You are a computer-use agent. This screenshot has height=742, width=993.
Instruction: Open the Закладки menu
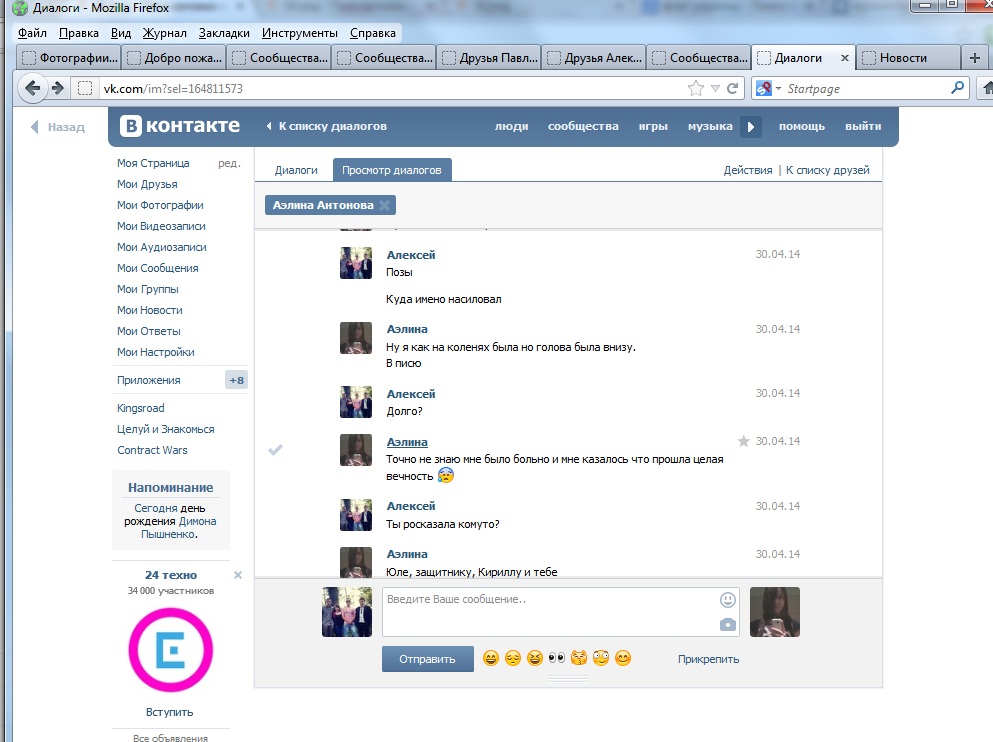pyautogui.click(x=224, y=33)
